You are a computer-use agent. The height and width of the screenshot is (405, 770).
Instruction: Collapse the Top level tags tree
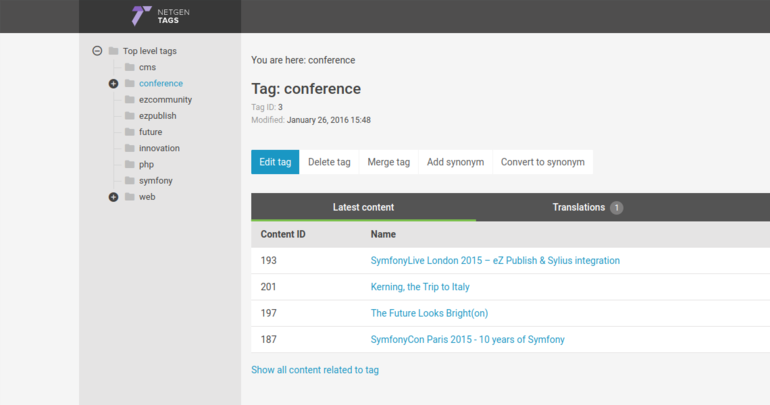97,51
